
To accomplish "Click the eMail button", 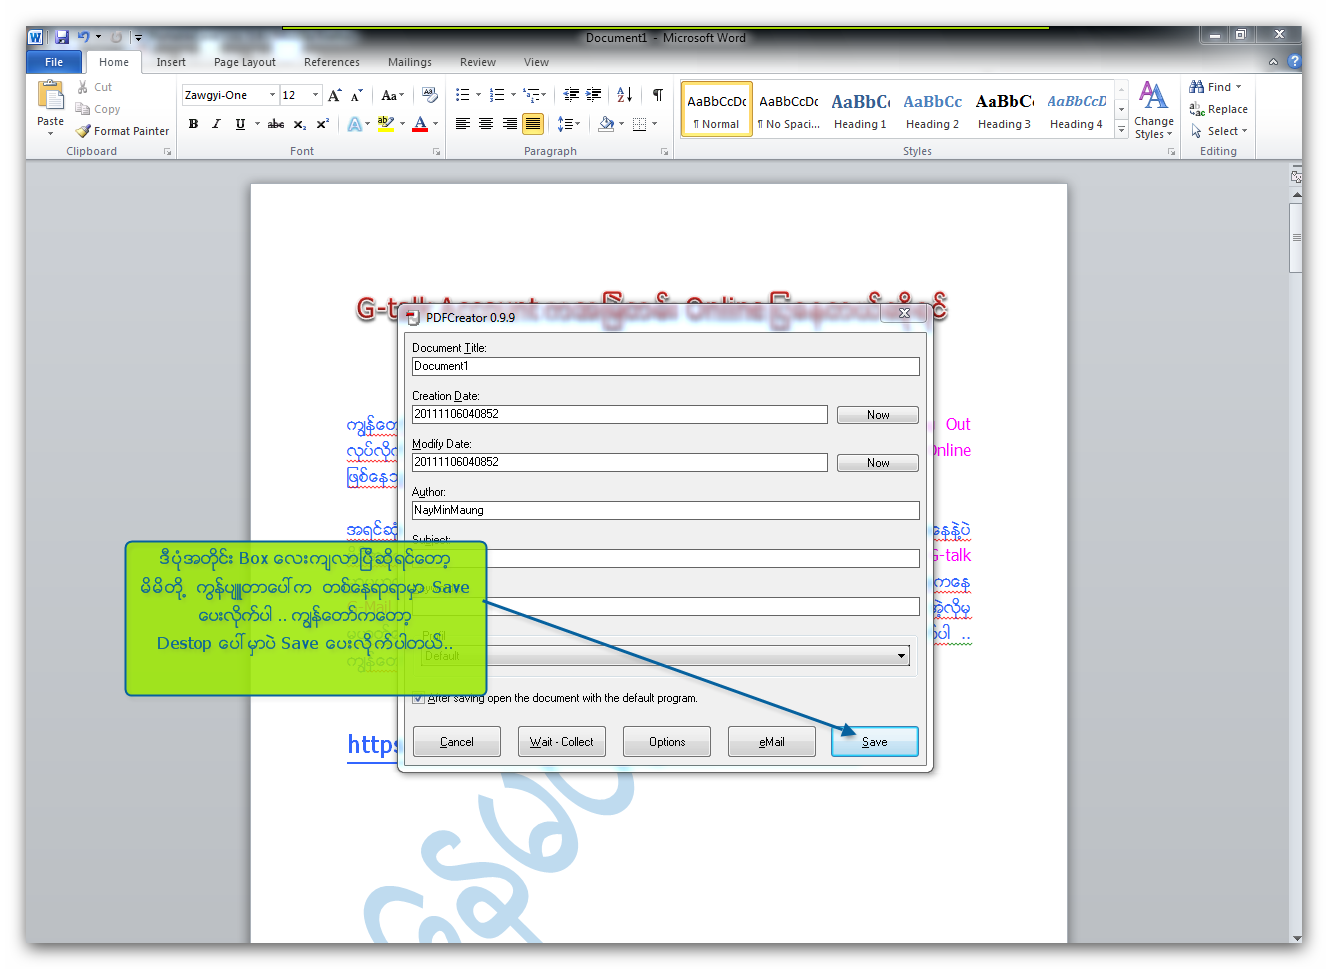I will 772,742.
